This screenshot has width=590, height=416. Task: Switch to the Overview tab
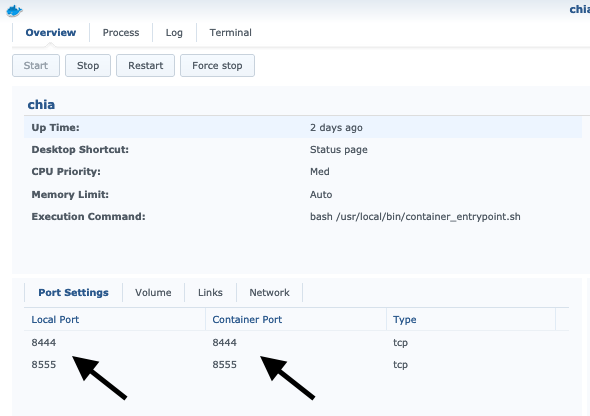tap(51, 33)
